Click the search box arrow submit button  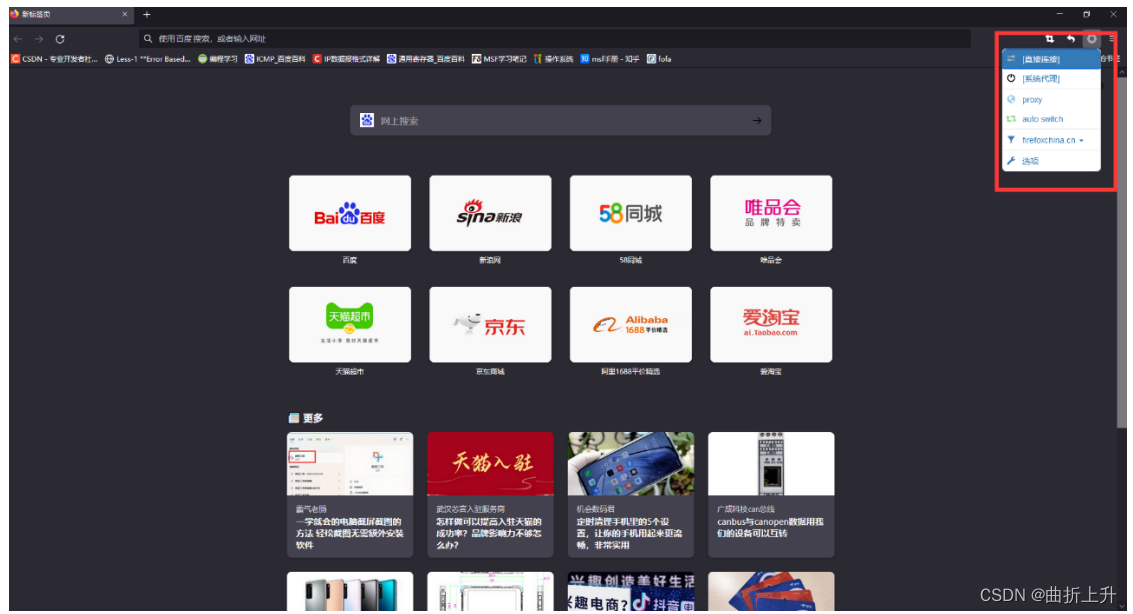757,121
